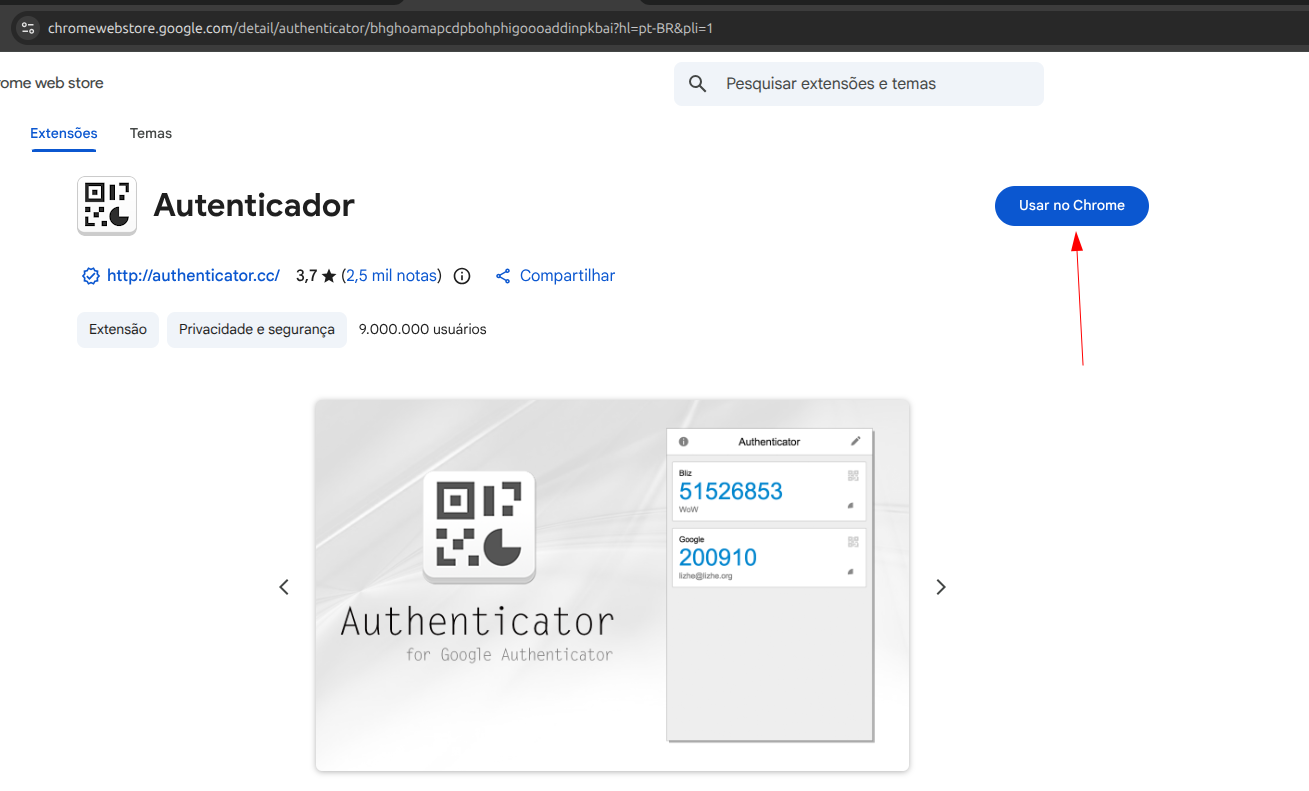Click the Compartilhar link text
Screen dimensions: 1309x791
click(x=567, y=276)
